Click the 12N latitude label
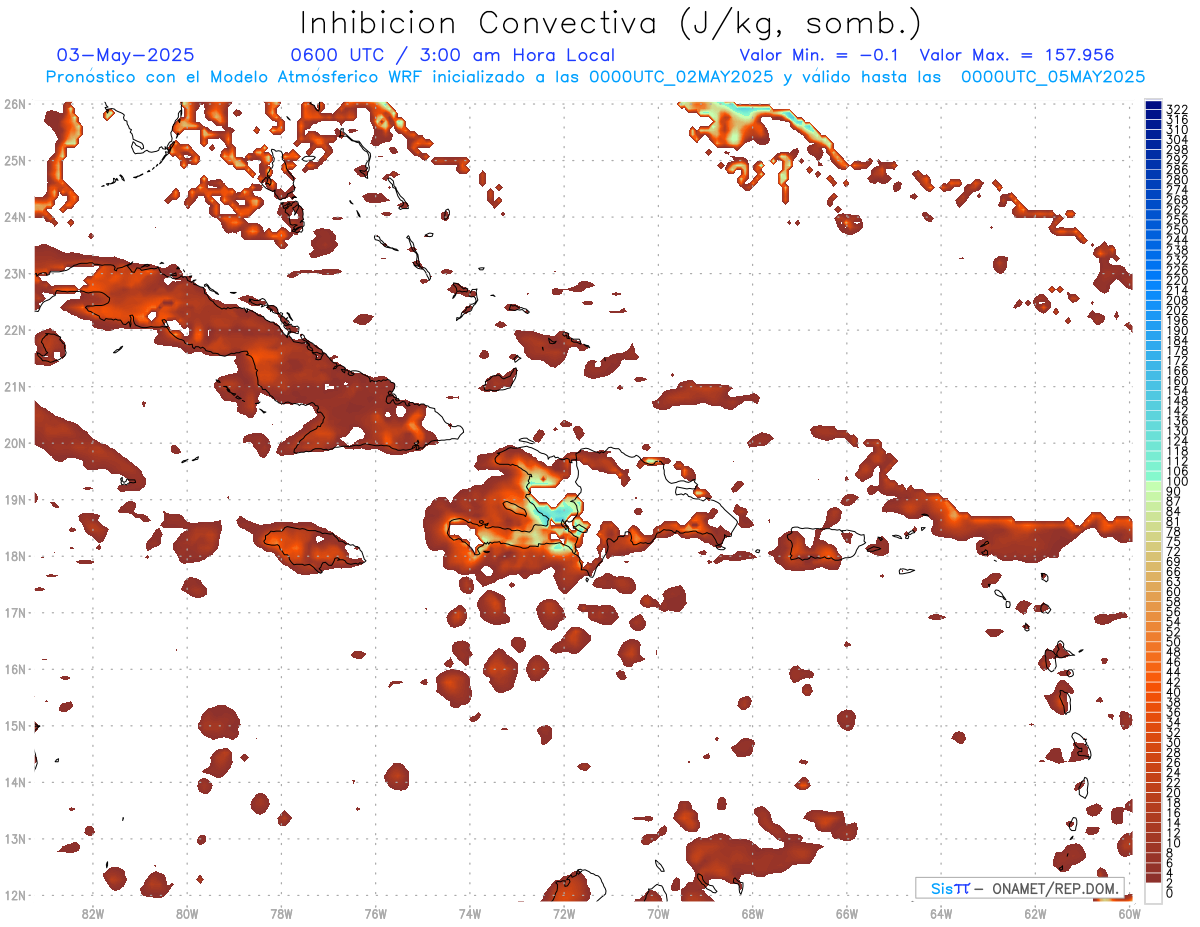 pyautogui.click(x=15, y=895)
